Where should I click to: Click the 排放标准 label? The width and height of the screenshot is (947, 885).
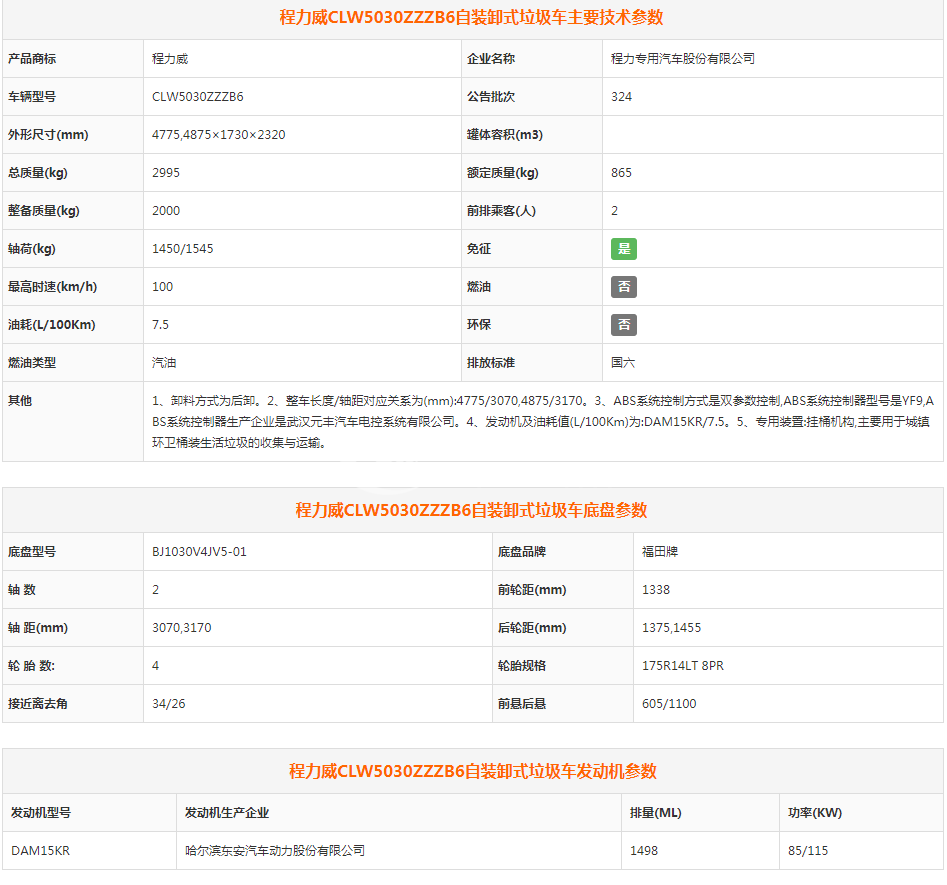[490, 363]
